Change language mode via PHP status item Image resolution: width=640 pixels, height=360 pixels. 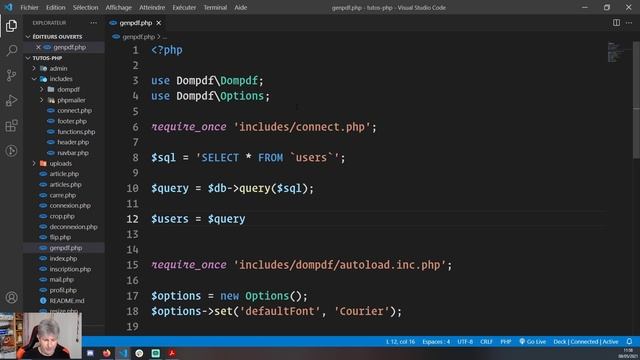(x=506, y=342)
